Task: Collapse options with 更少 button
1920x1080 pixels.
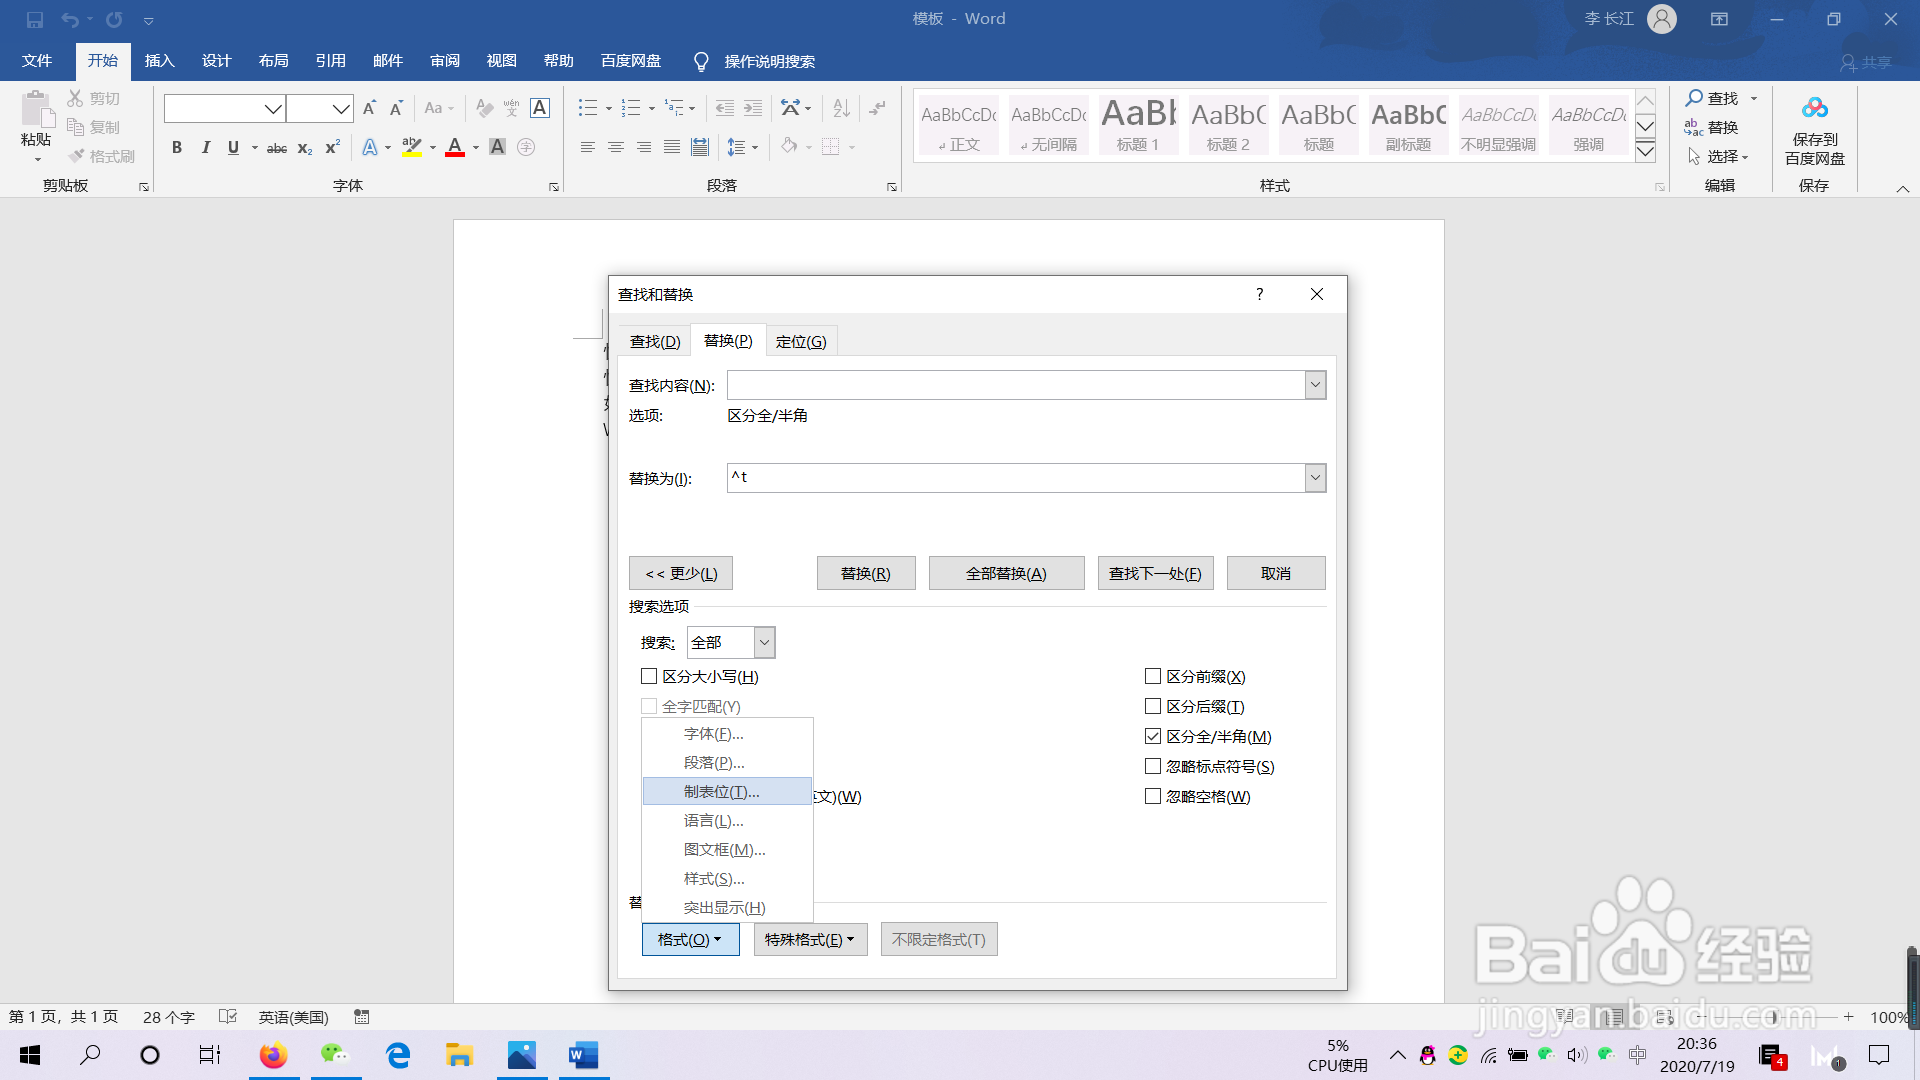Action: [680, 572]
